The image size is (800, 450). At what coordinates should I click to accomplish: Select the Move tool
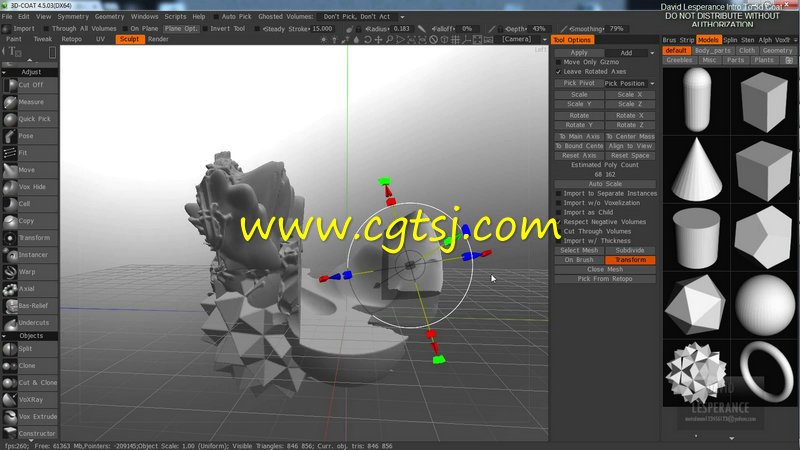(30, 170)
